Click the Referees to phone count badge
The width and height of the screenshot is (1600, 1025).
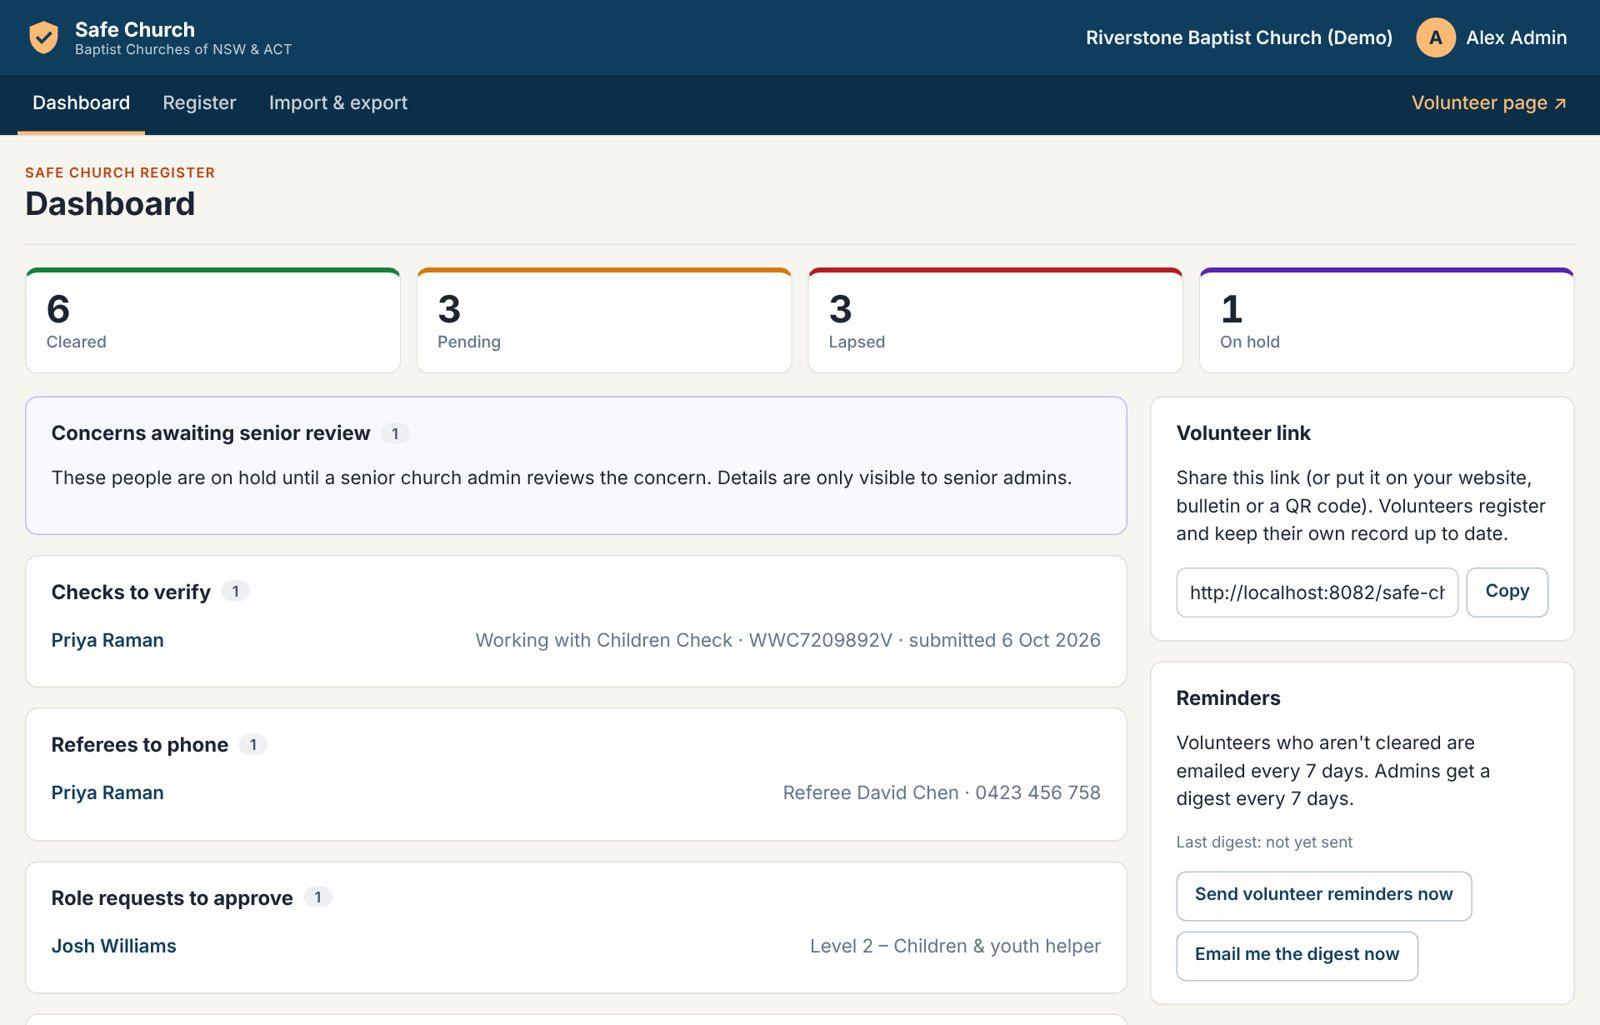click(253, 745)
